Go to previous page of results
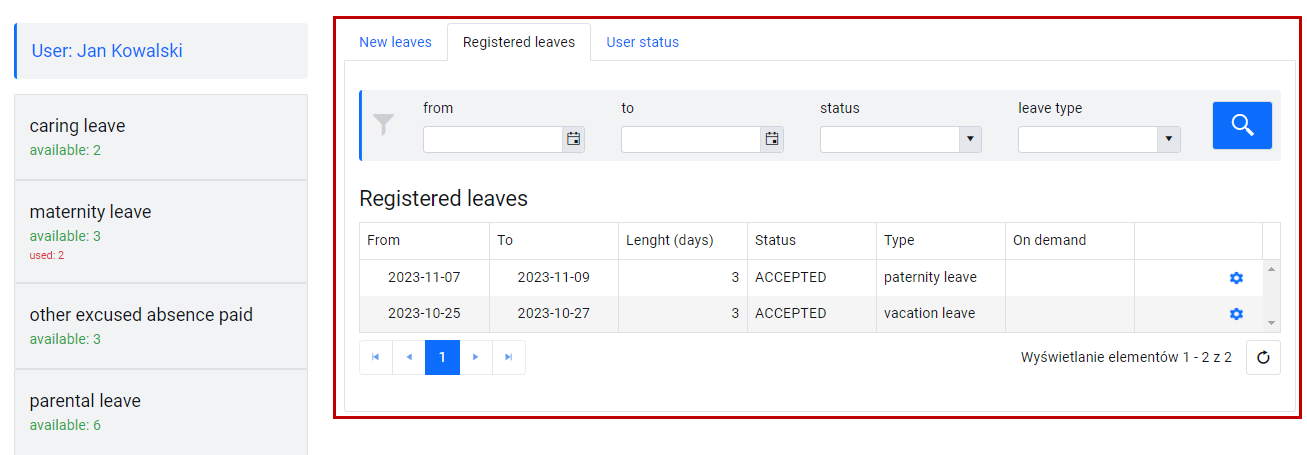The width and height of the screenshot is (1307, 455). [409, 357]
